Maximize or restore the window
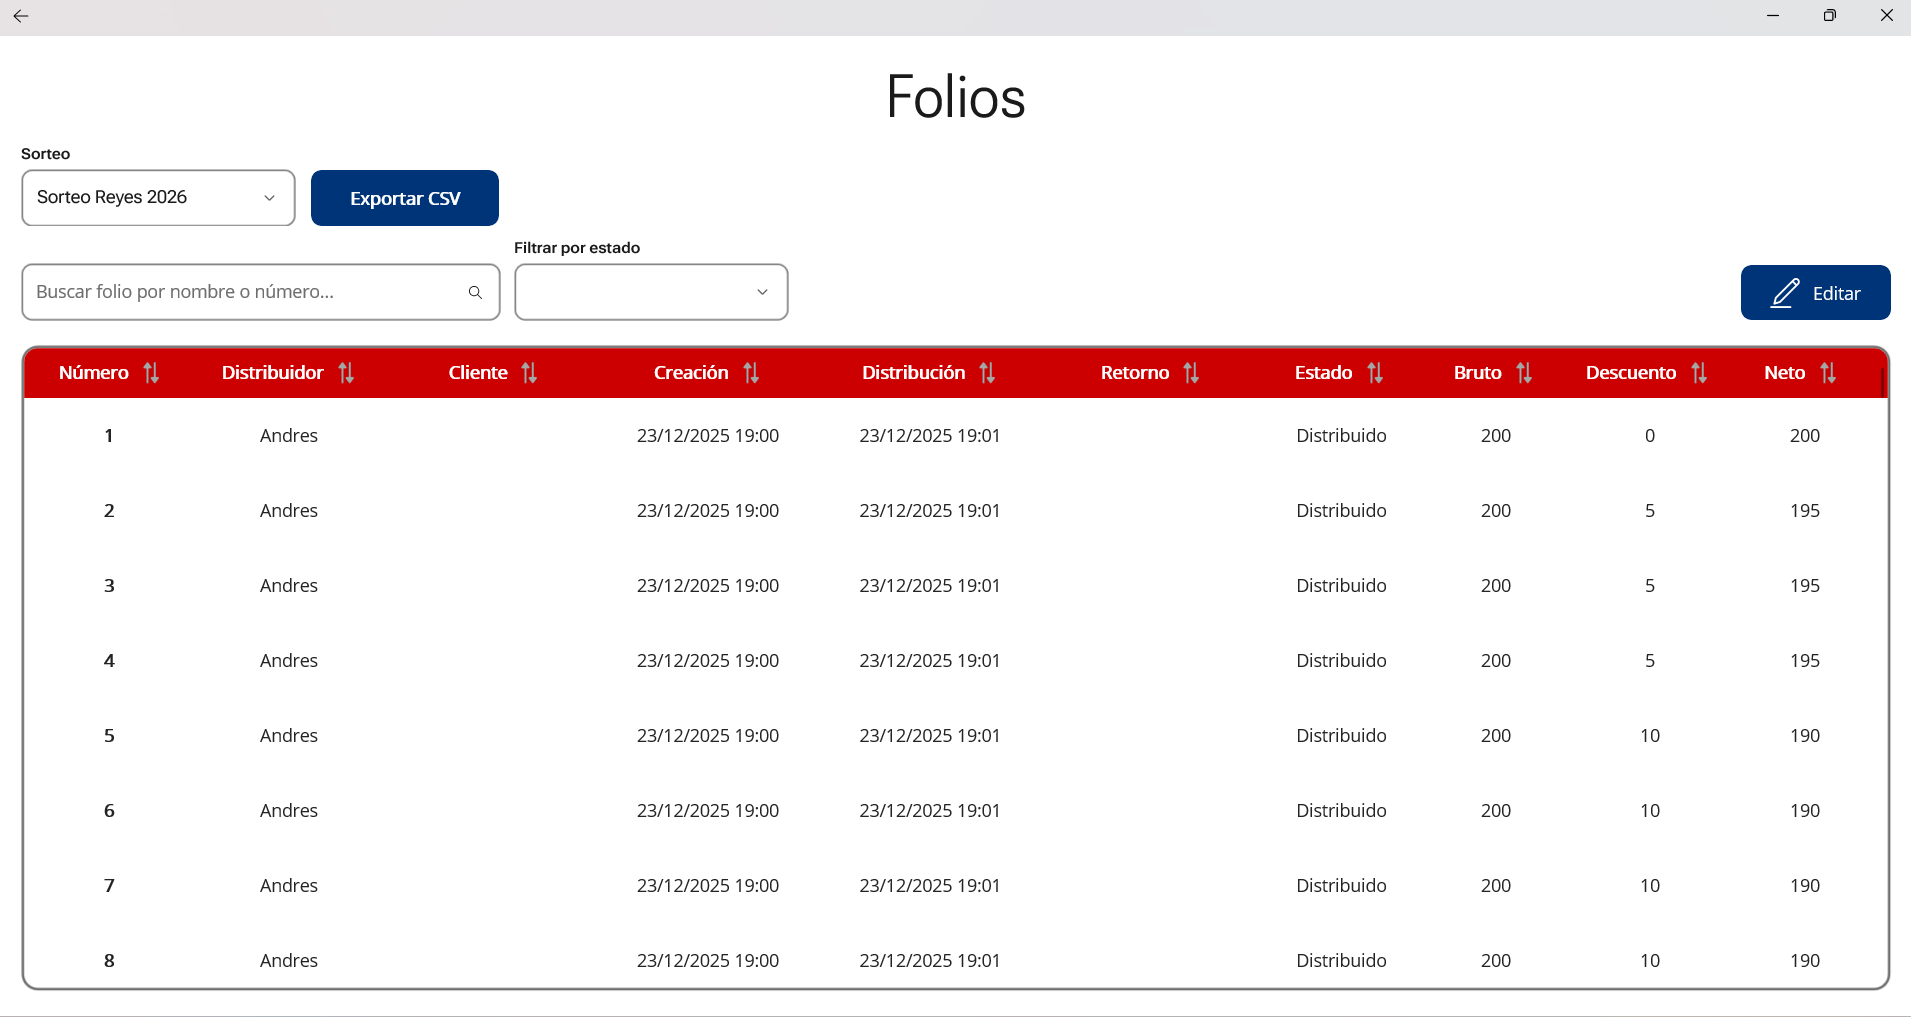 pyautogui.click(x=1830, y=16)
